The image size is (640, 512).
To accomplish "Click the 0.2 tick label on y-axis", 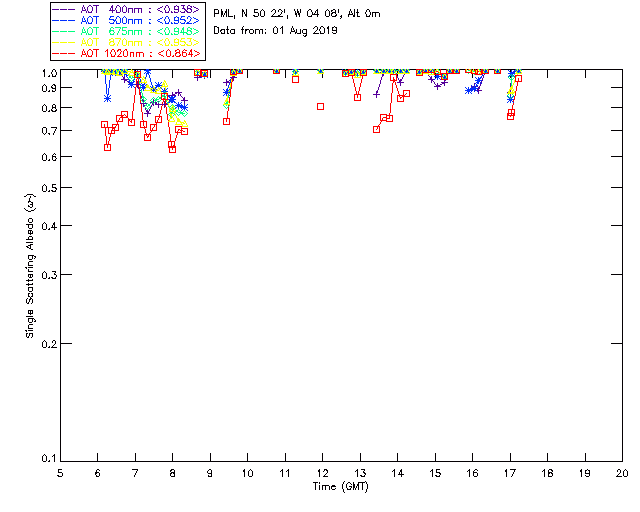I will click(x=49, y=344).
